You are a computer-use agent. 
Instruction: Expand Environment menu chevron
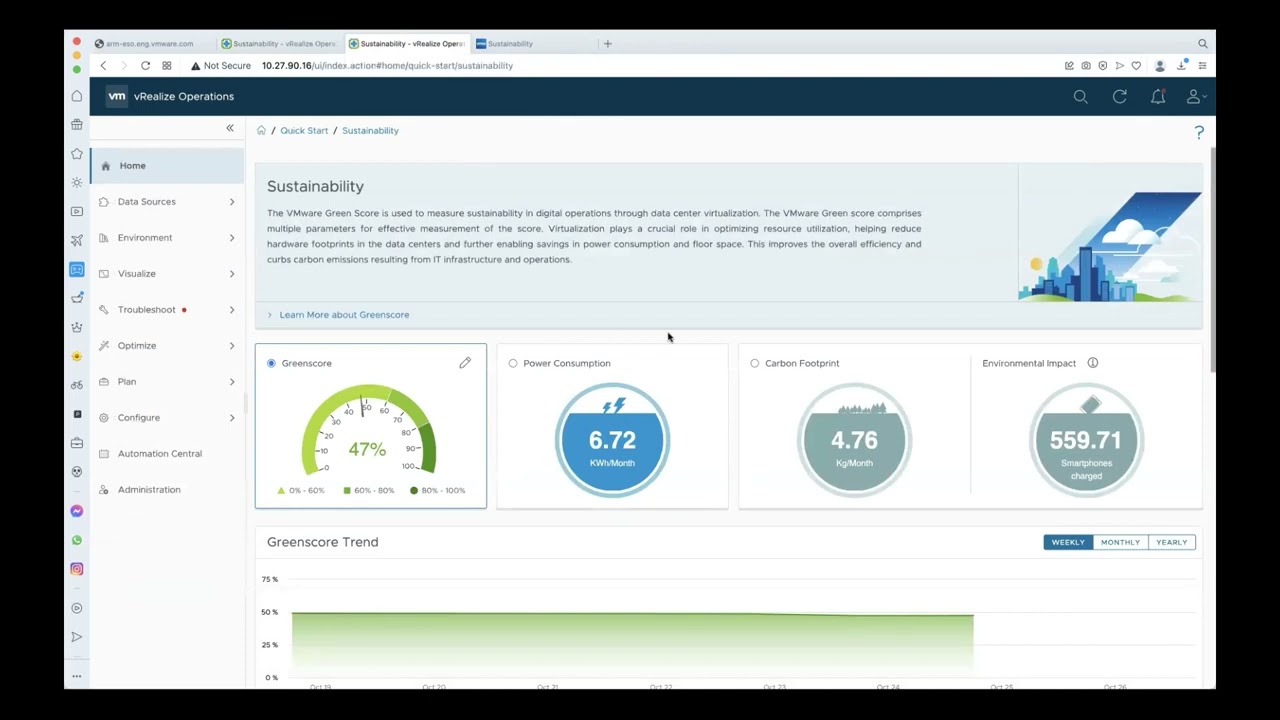point(232,238)
